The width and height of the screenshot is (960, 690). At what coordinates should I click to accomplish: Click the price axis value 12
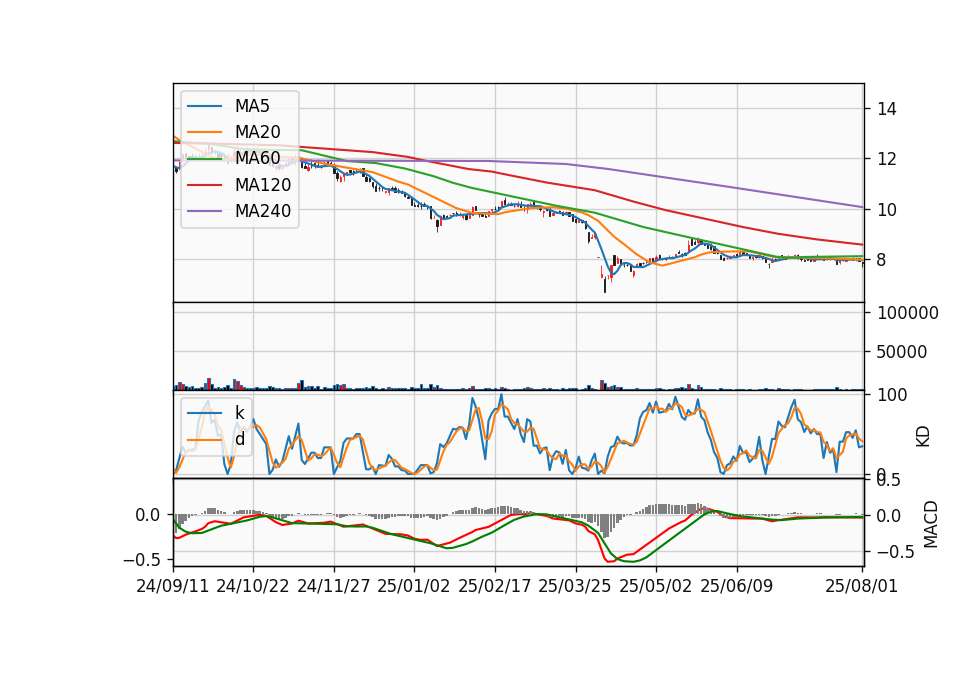click(x=887, y=159)
